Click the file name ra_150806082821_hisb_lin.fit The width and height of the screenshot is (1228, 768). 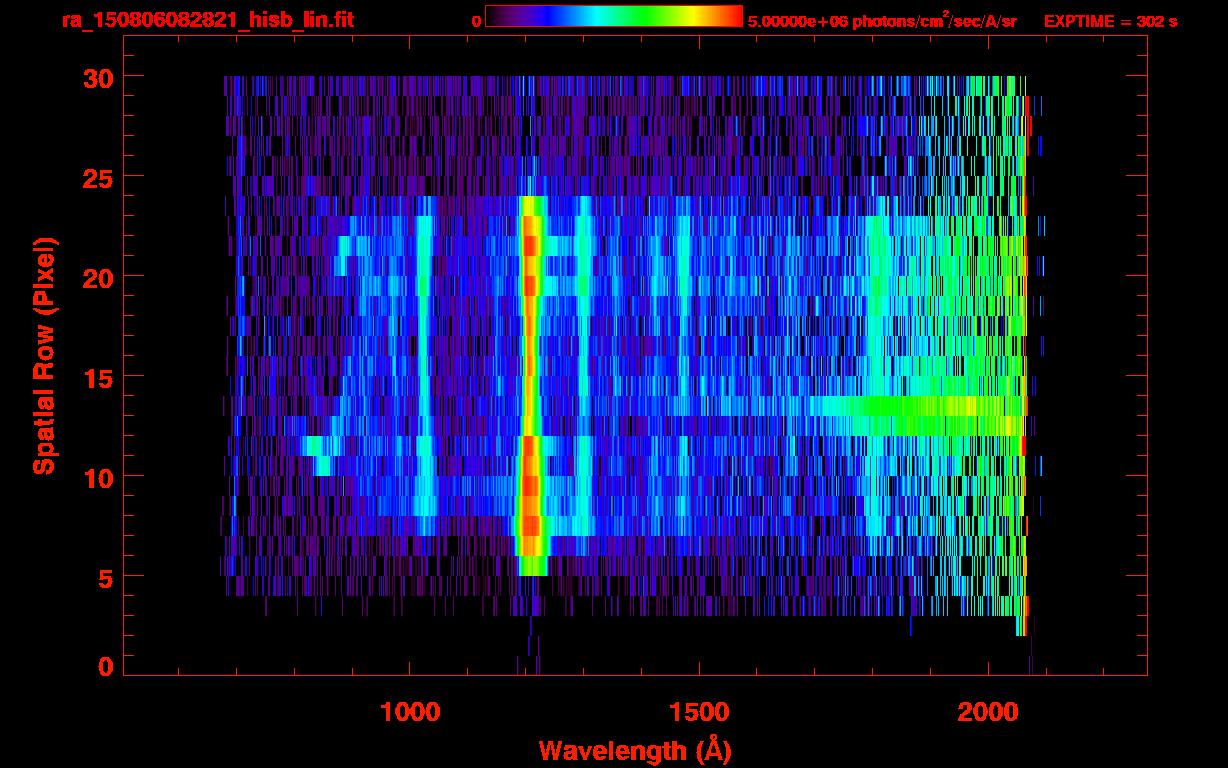[x=207, y=20]
